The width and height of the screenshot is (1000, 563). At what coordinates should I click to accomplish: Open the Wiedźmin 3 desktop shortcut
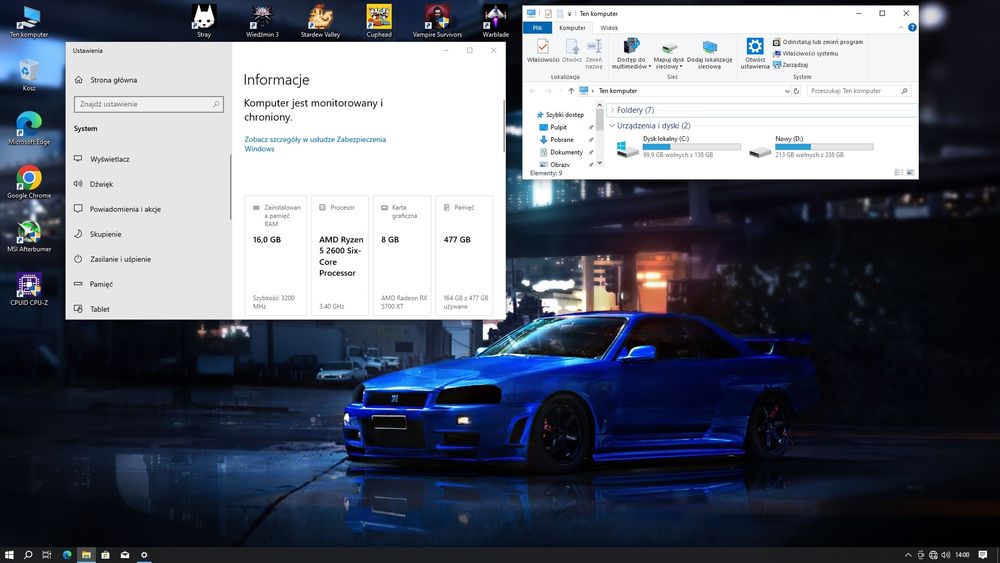pyautogui.click(x=262, y=21)
